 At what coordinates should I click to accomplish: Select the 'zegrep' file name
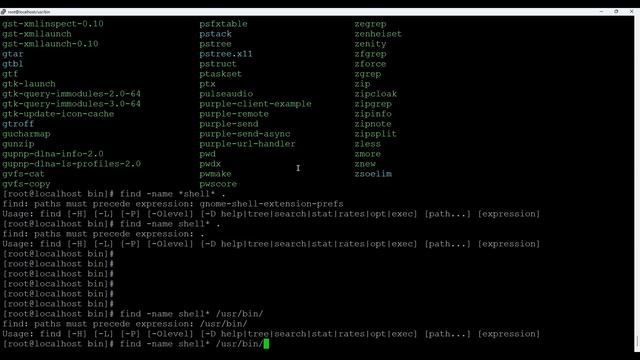(x=370, y=24)
